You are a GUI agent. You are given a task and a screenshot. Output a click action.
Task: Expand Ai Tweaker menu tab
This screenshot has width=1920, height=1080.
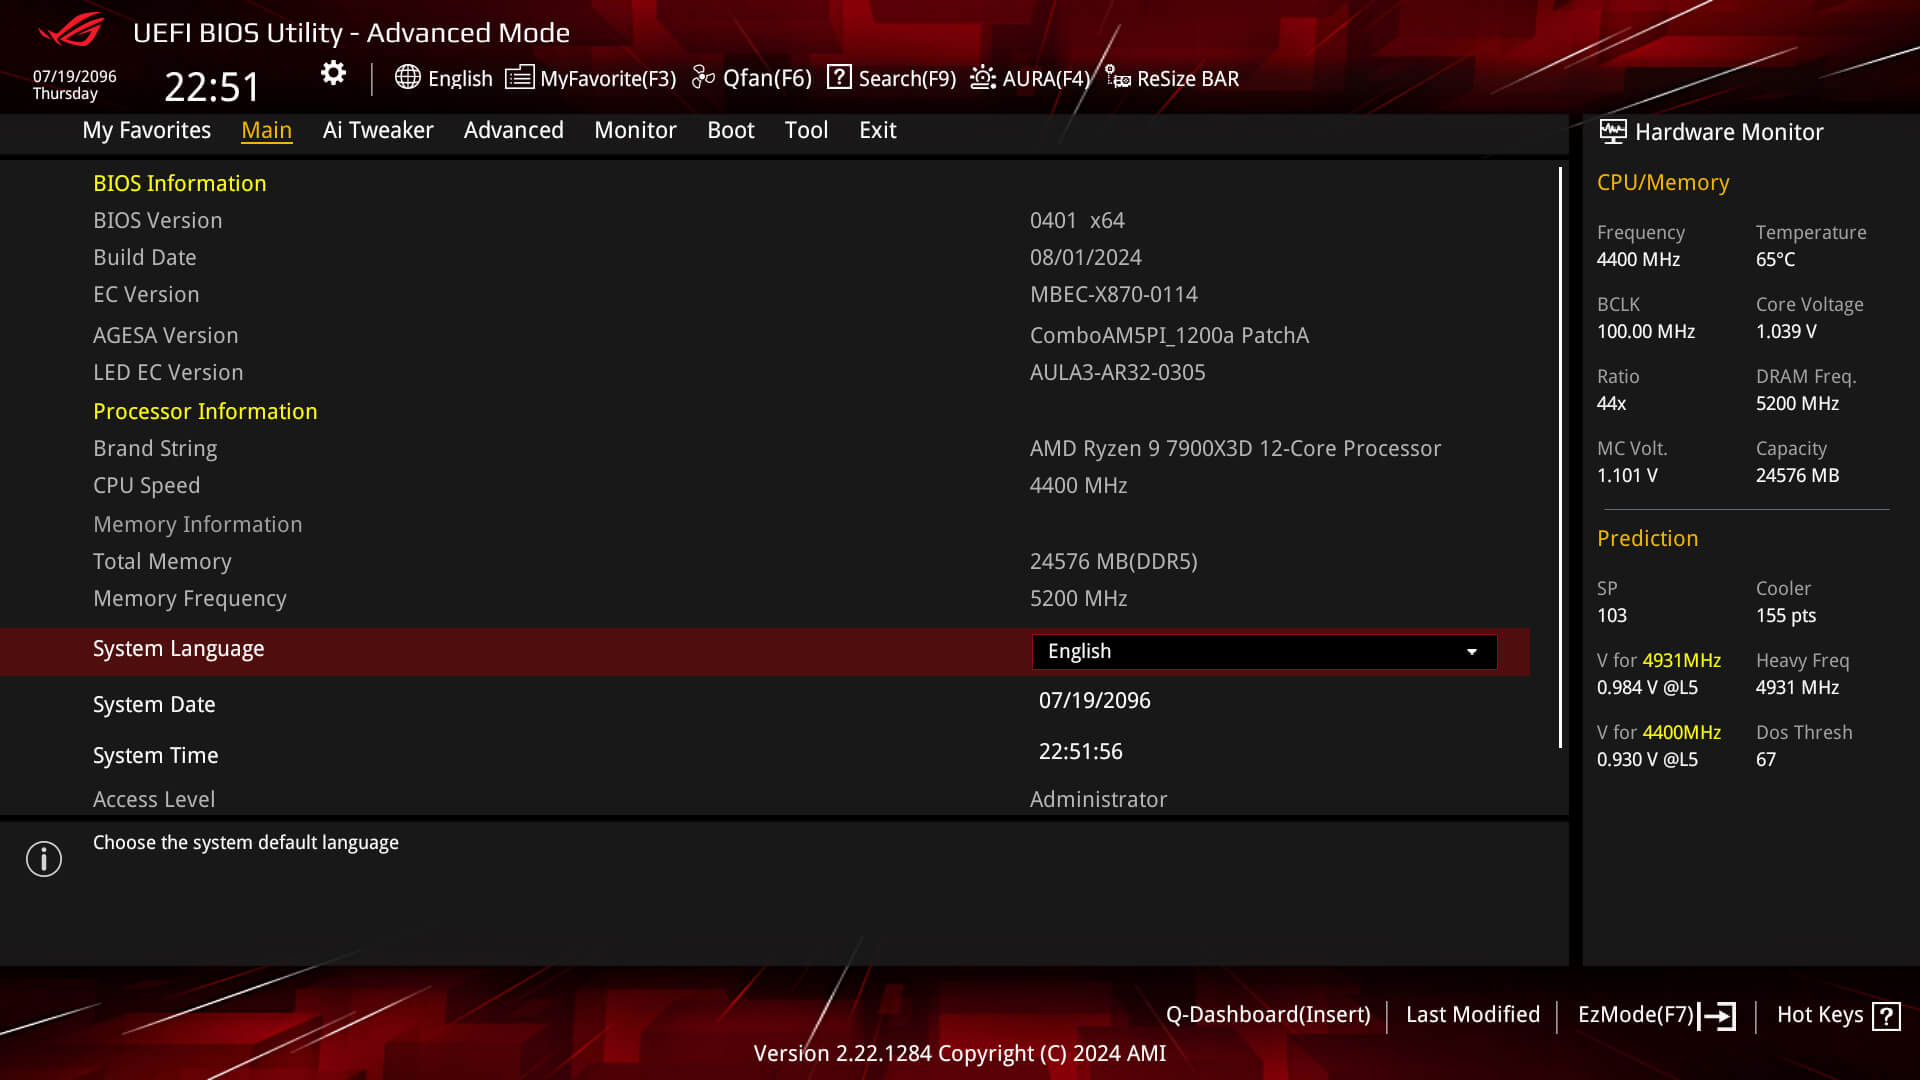click(x=378, y=129)
